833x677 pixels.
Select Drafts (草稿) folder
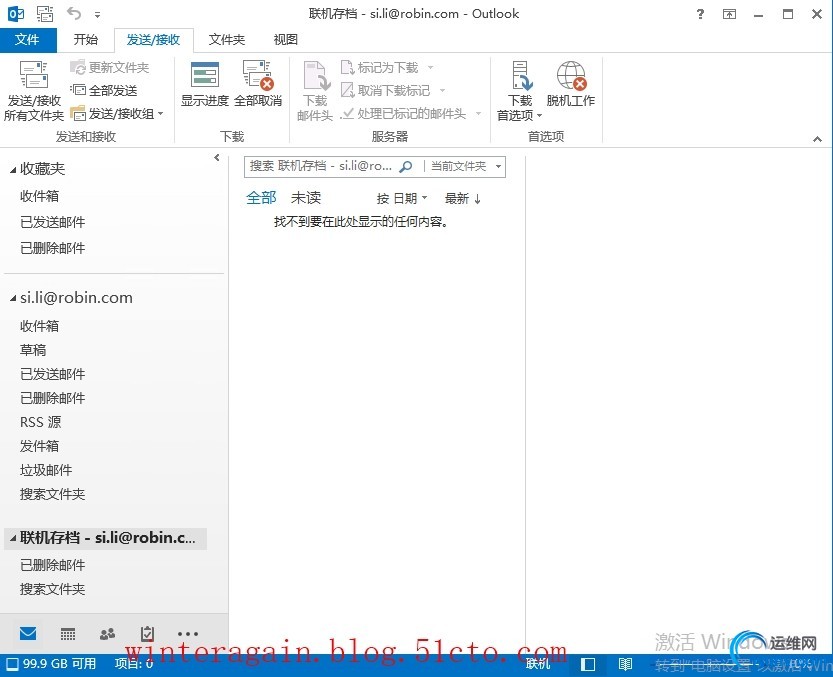(33, 350)
